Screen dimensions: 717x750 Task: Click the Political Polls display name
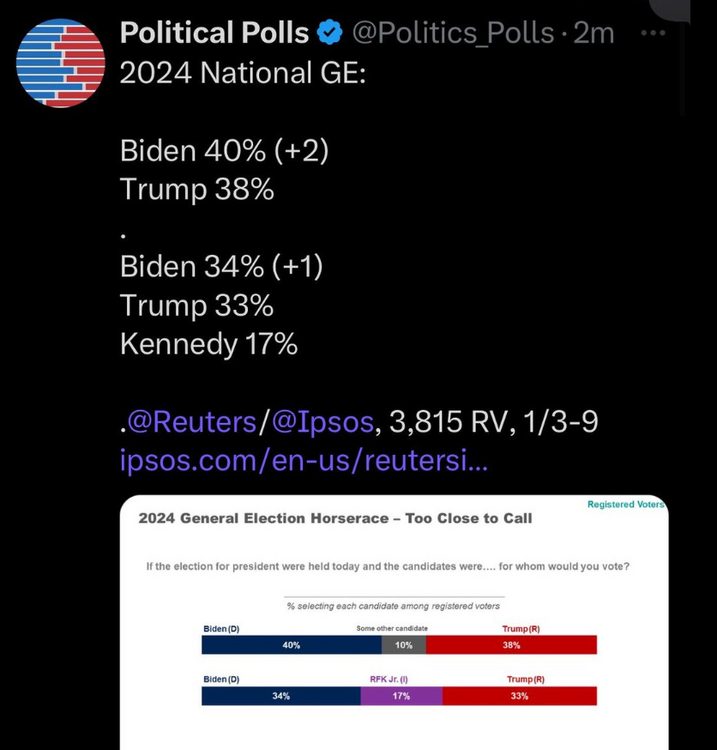pos(214,33)
